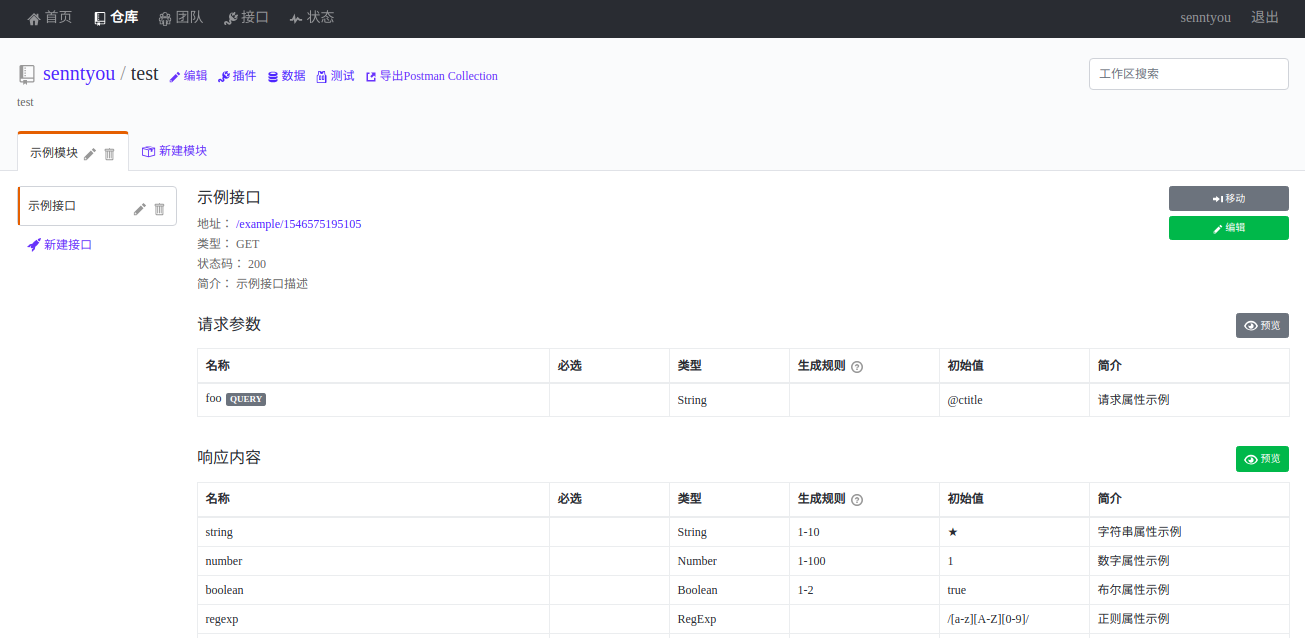Click green 编辑 button for the interface
Screen dimensions: 1305x638
(1228, 228)
